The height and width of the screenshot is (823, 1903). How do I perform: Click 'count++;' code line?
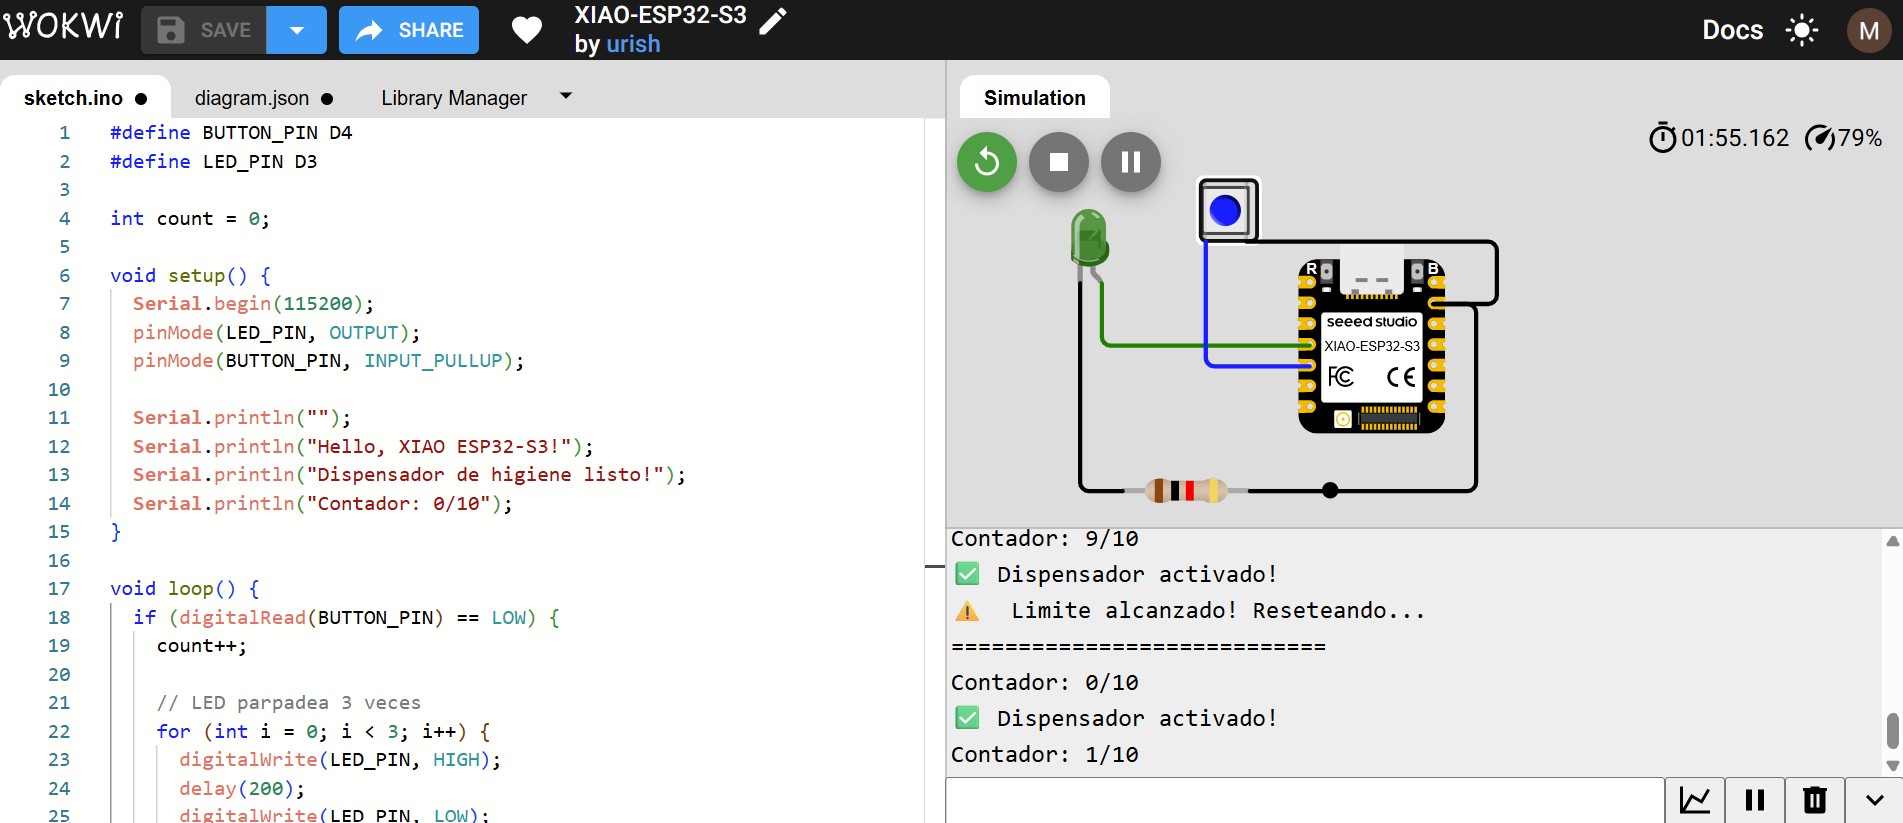pos(202,646)
